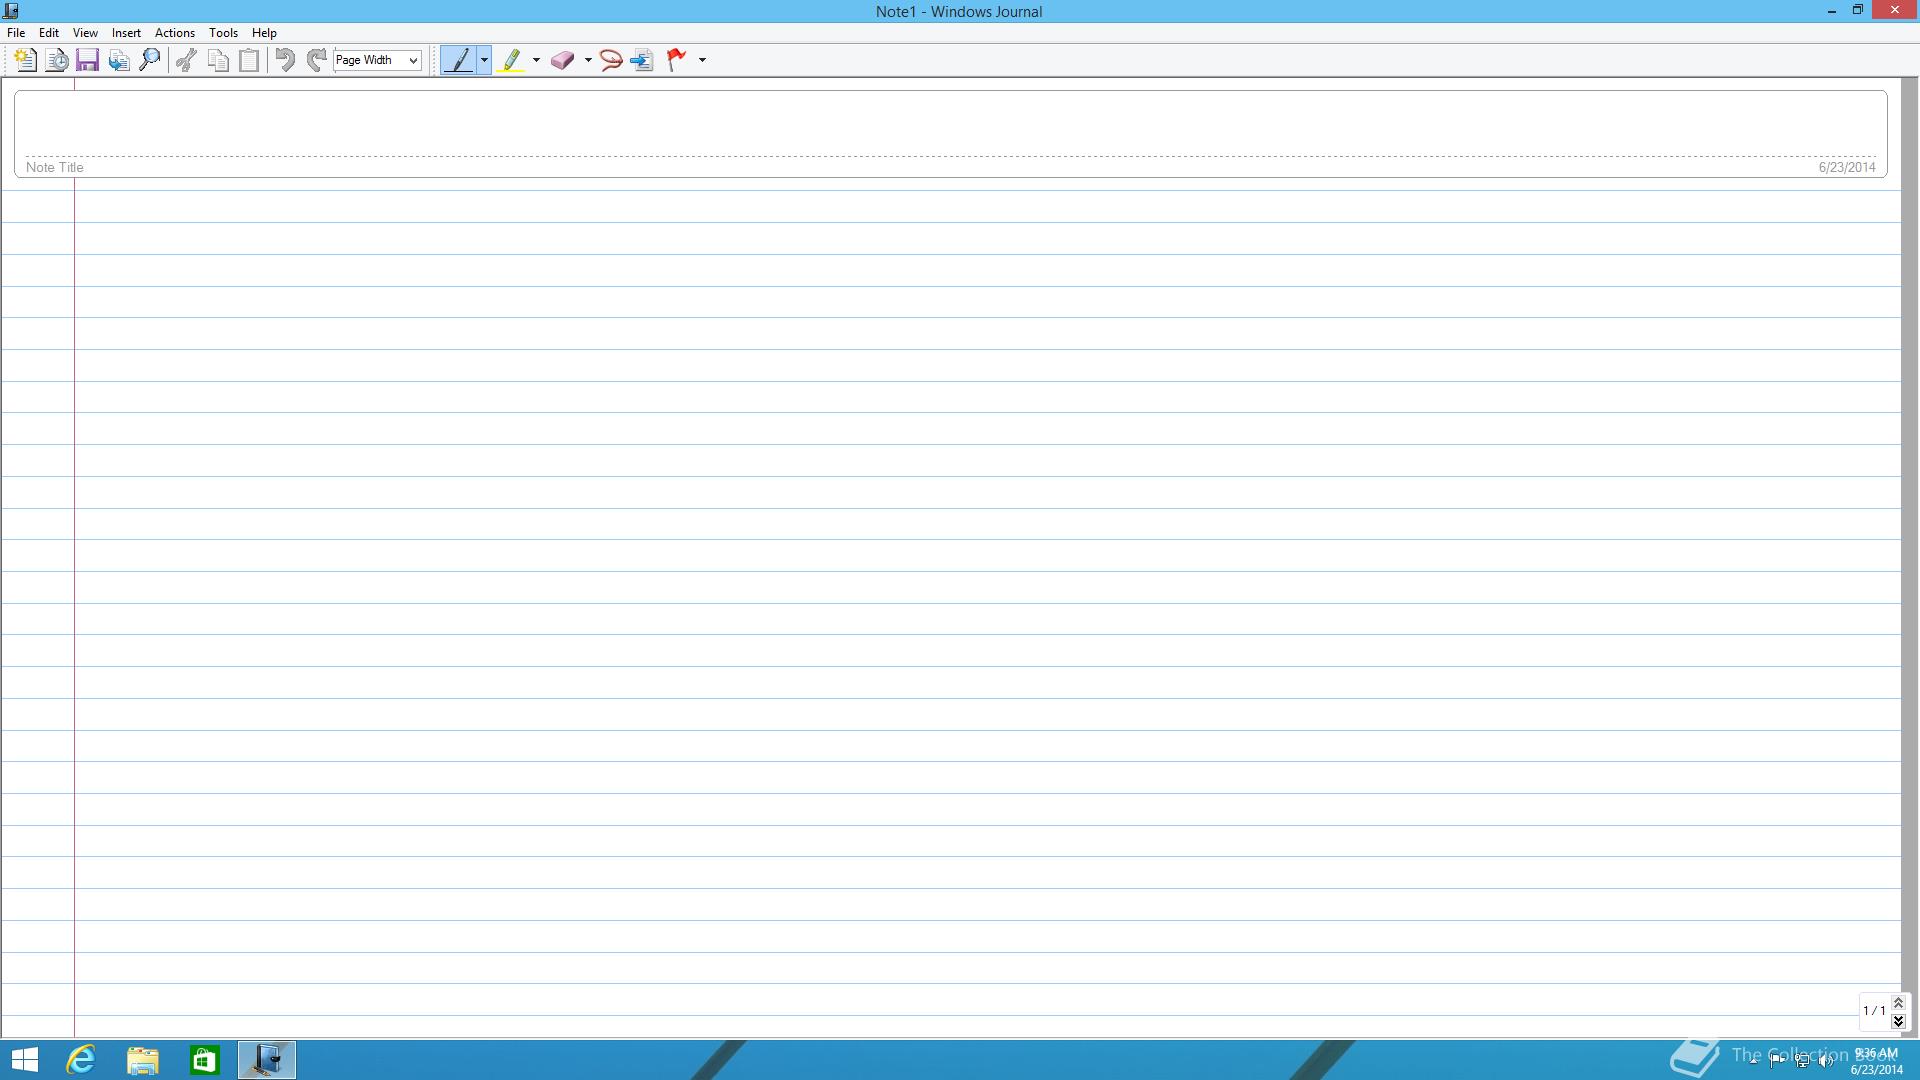
Task: Click the Windows Journal icon in title bar
Action: pyautogui.click(x=11, y=11)
